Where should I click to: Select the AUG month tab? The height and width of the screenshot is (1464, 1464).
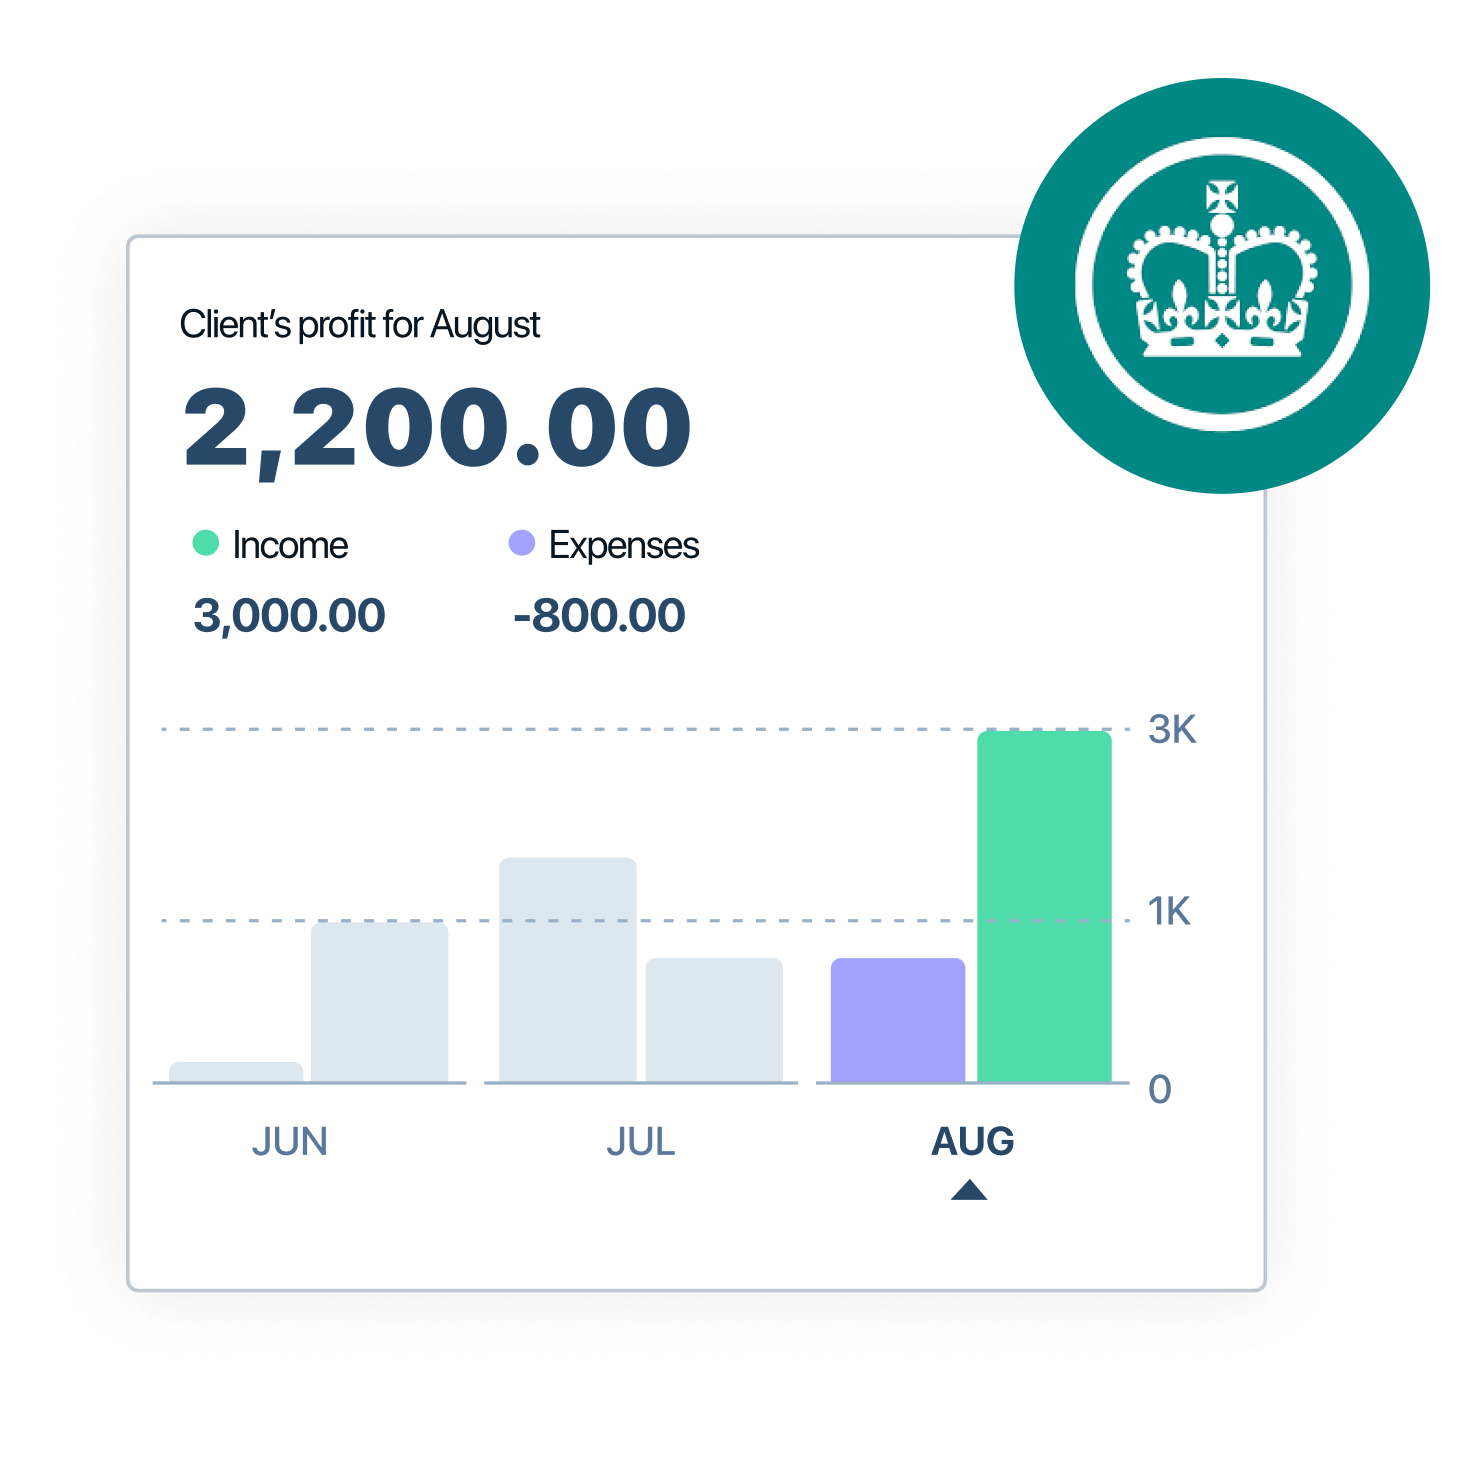pyautogui.click(x=973, y=1141)
